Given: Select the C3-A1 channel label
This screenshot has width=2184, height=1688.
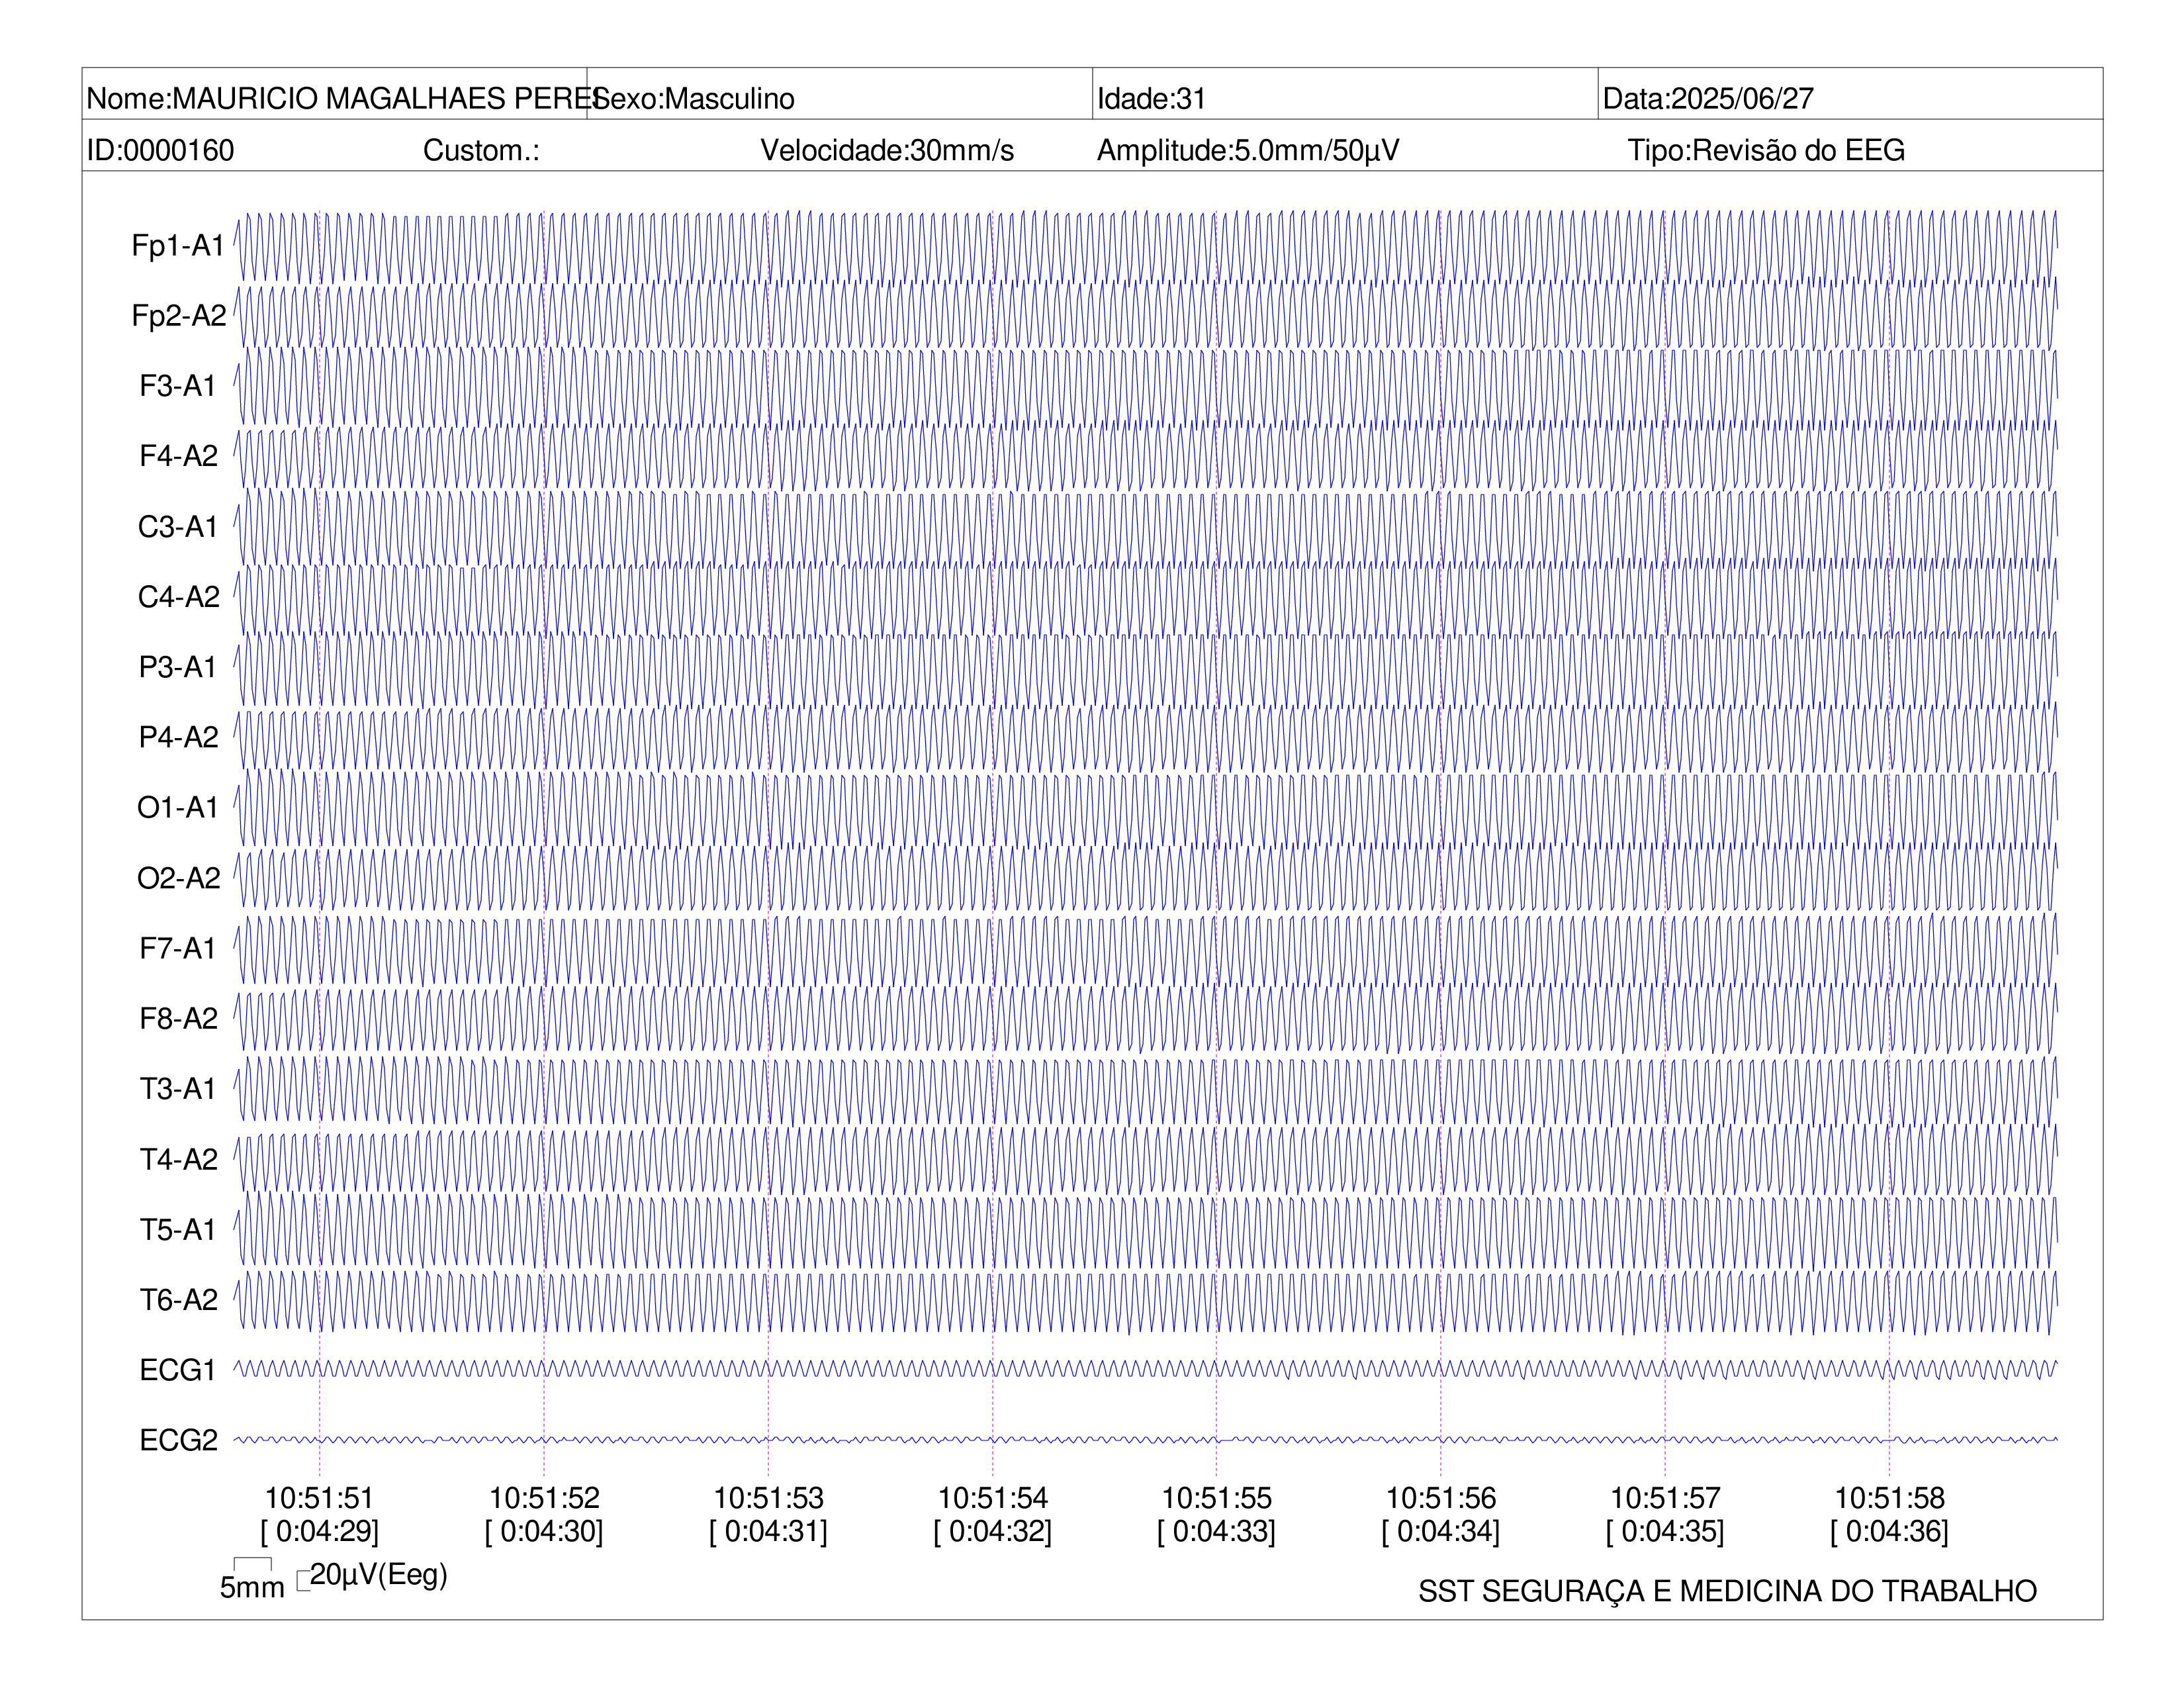Looking at the screenshot, I should click(178, 526).
